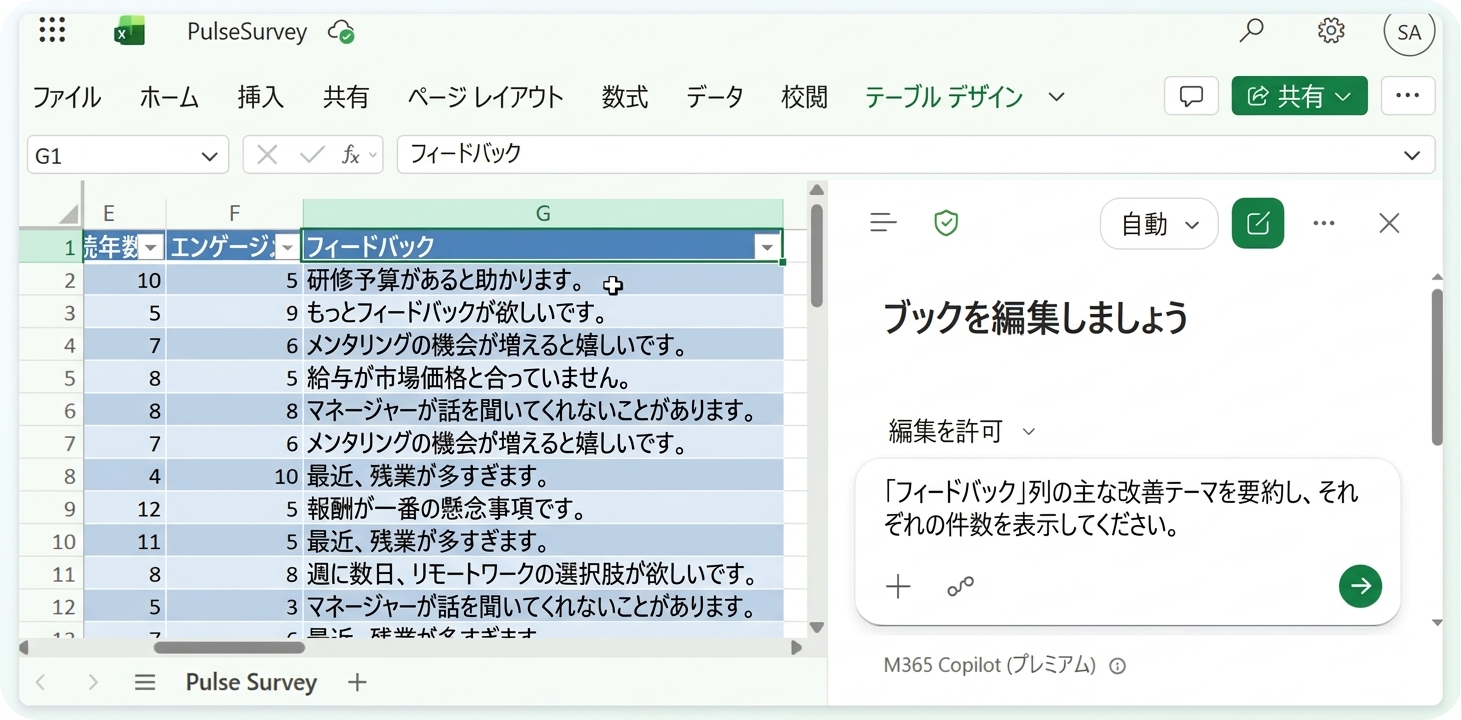
Task: Add attachment with plus icon in prompt
Action: click(x=898, y=587)
